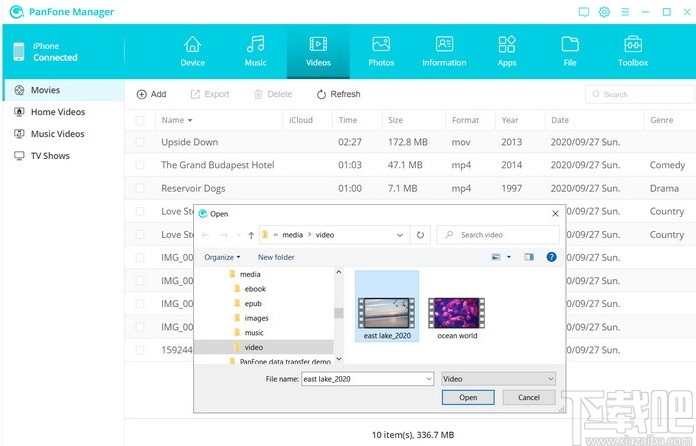Open the Toolbox tab
Image resolution: width=696 pixels, height=446 pixels.
633,51
